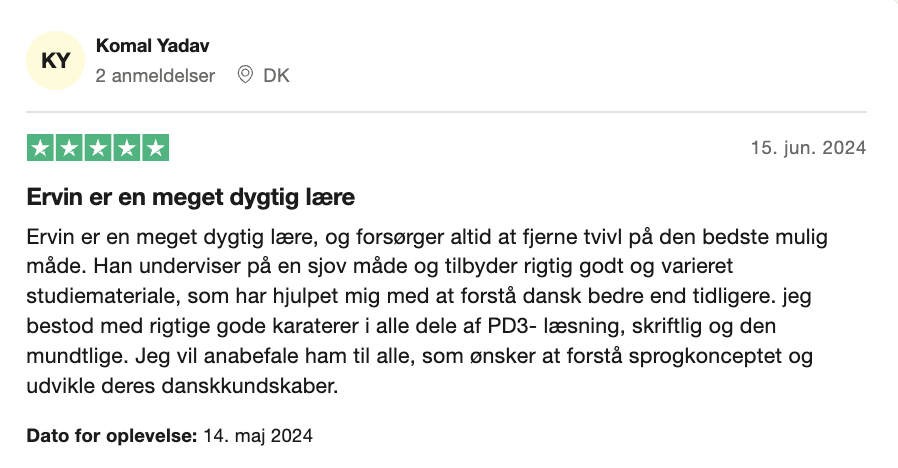Click the KY avatar circle
Image resolution: width=898 pixels, height=468 pixels.
[56, 61]
